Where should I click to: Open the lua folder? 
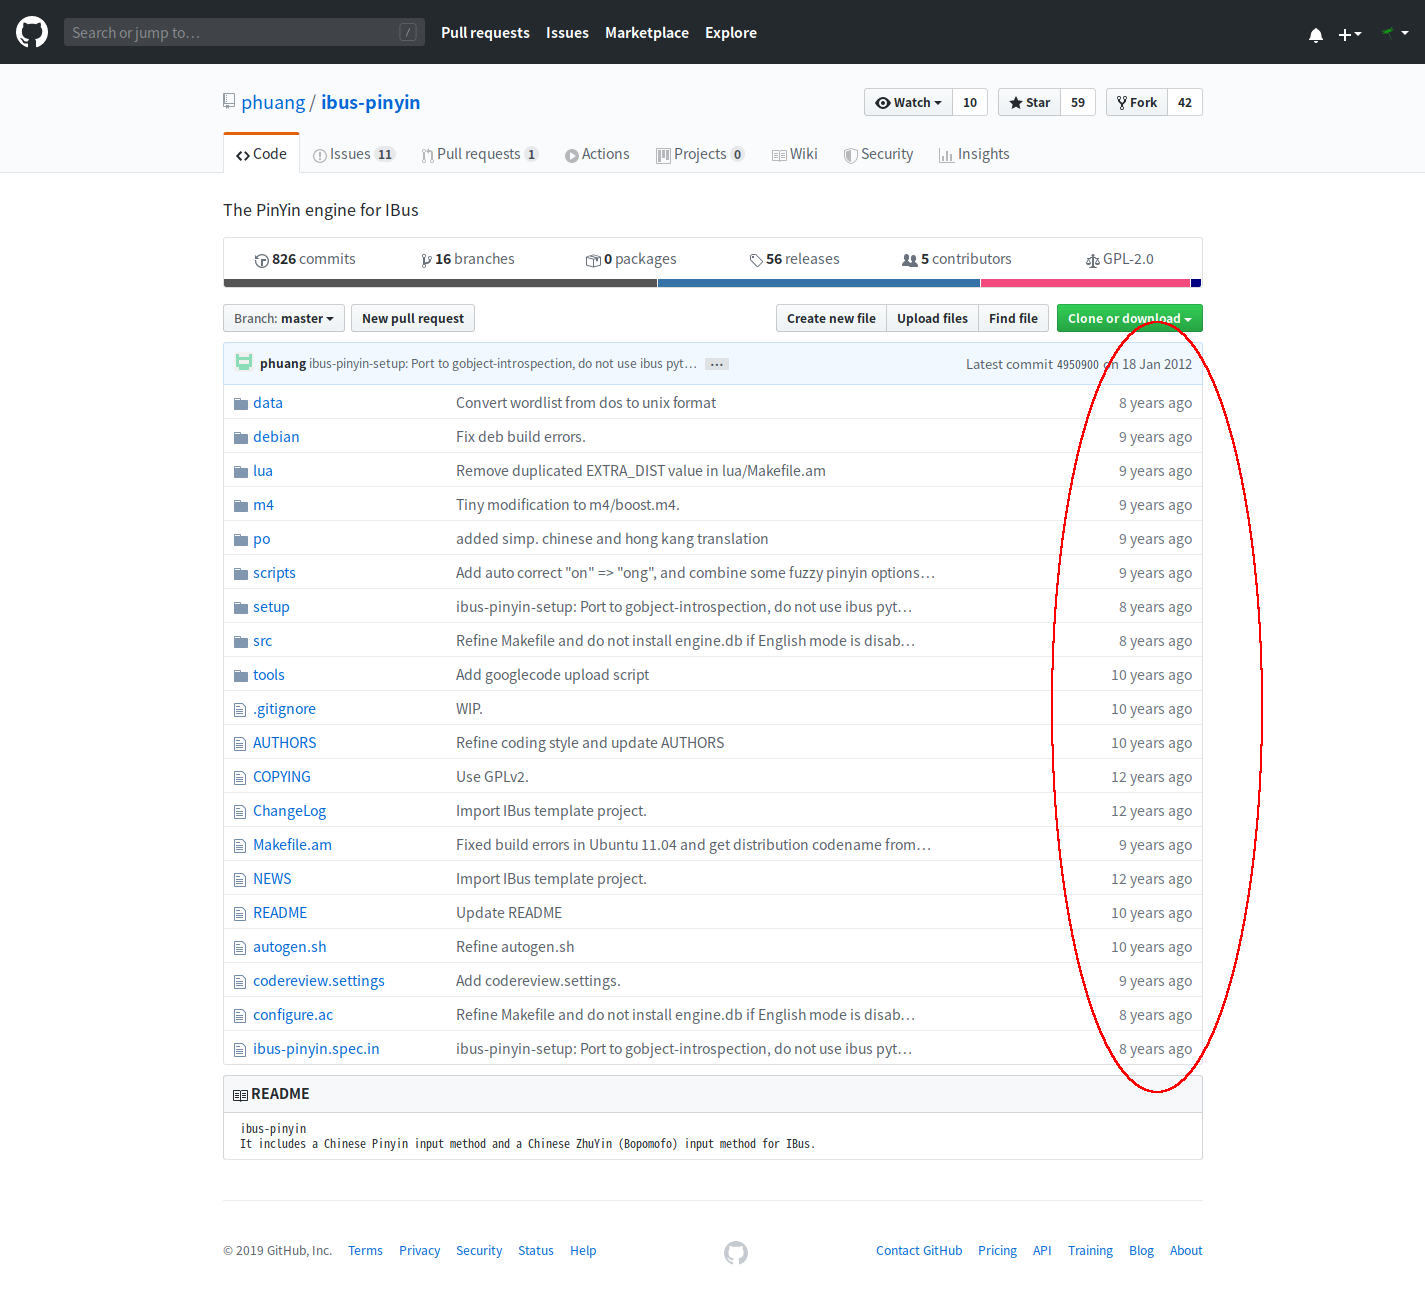point(263,471)
